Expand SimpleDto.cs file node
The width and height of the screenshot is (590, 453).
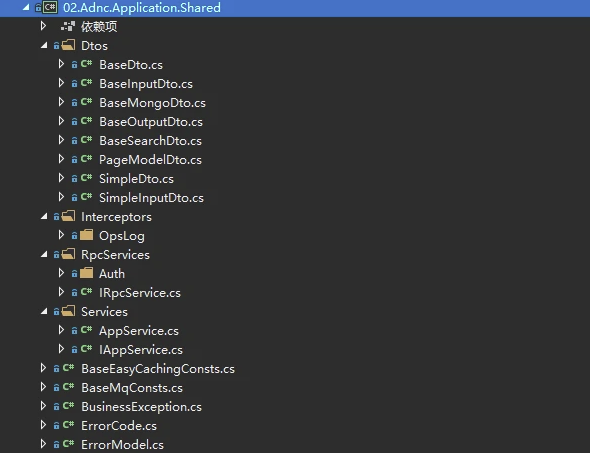[61, 178]
